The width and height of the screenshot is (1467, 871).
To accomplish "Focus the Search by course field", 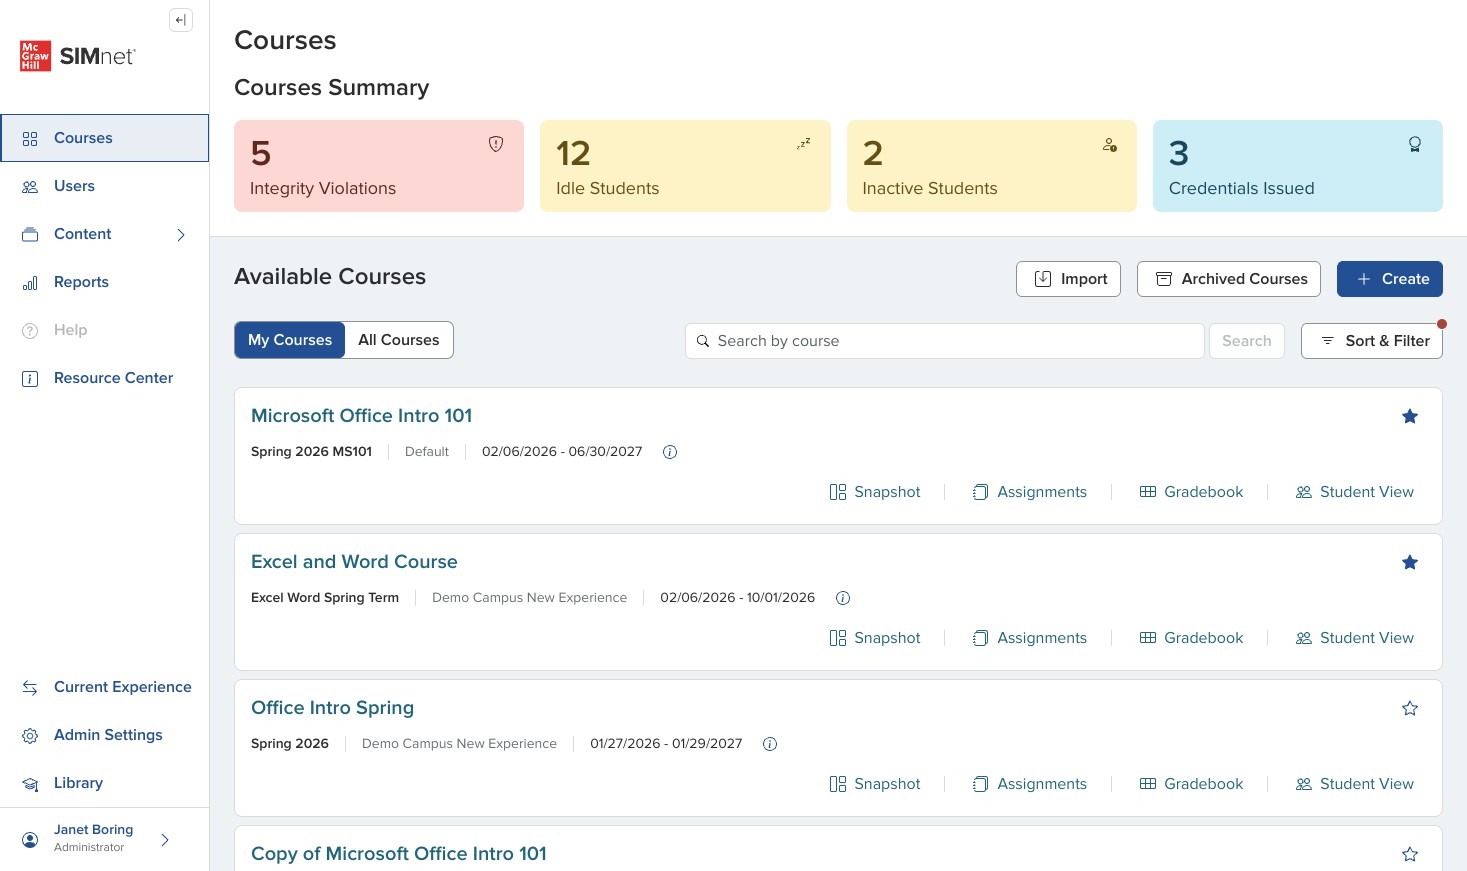I will 945,341.
